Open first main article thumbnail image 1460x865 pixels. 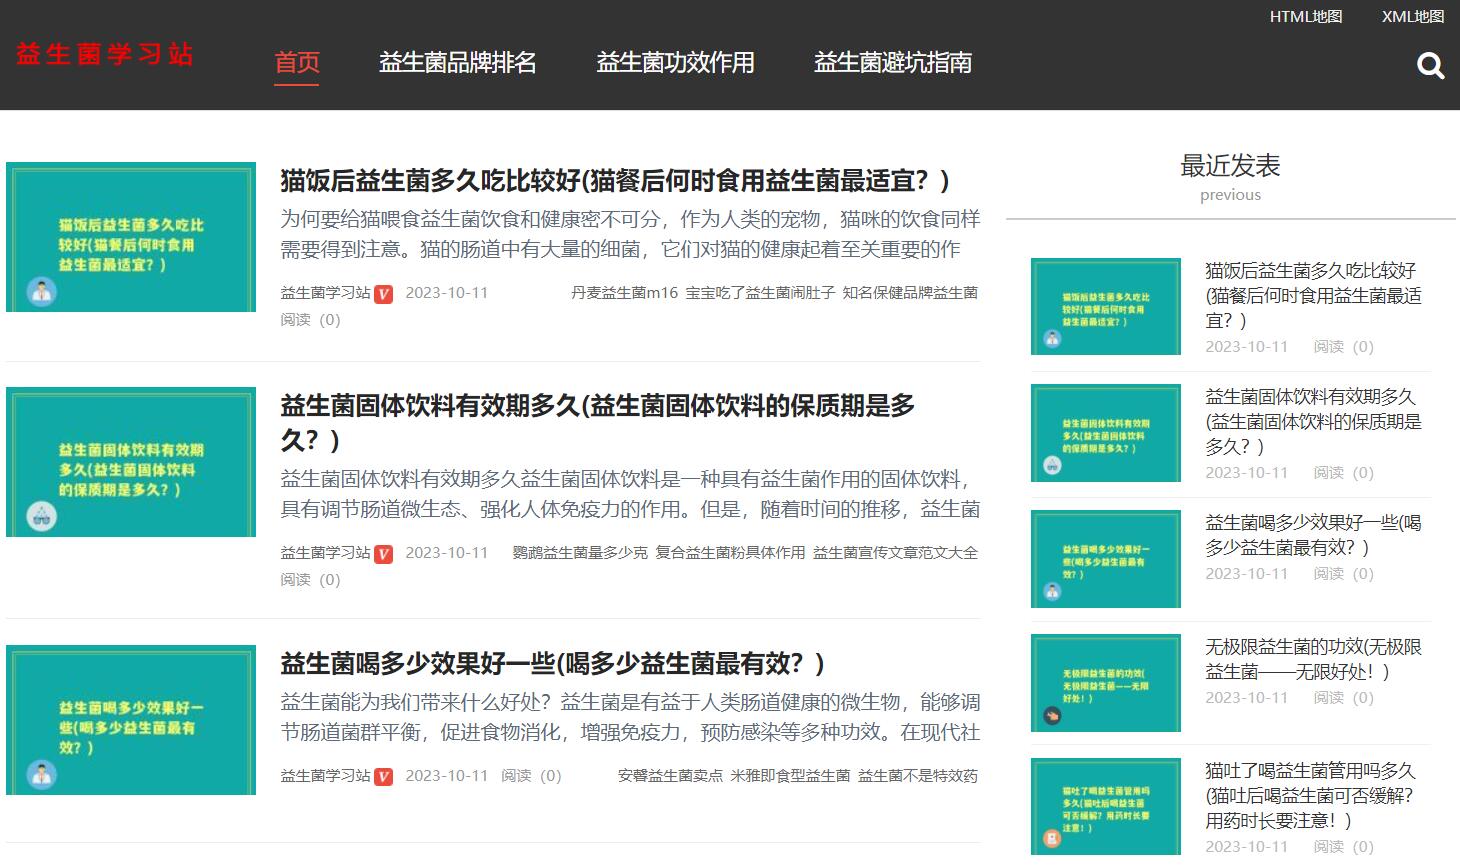pyautogui.click(x=131, y=237)
